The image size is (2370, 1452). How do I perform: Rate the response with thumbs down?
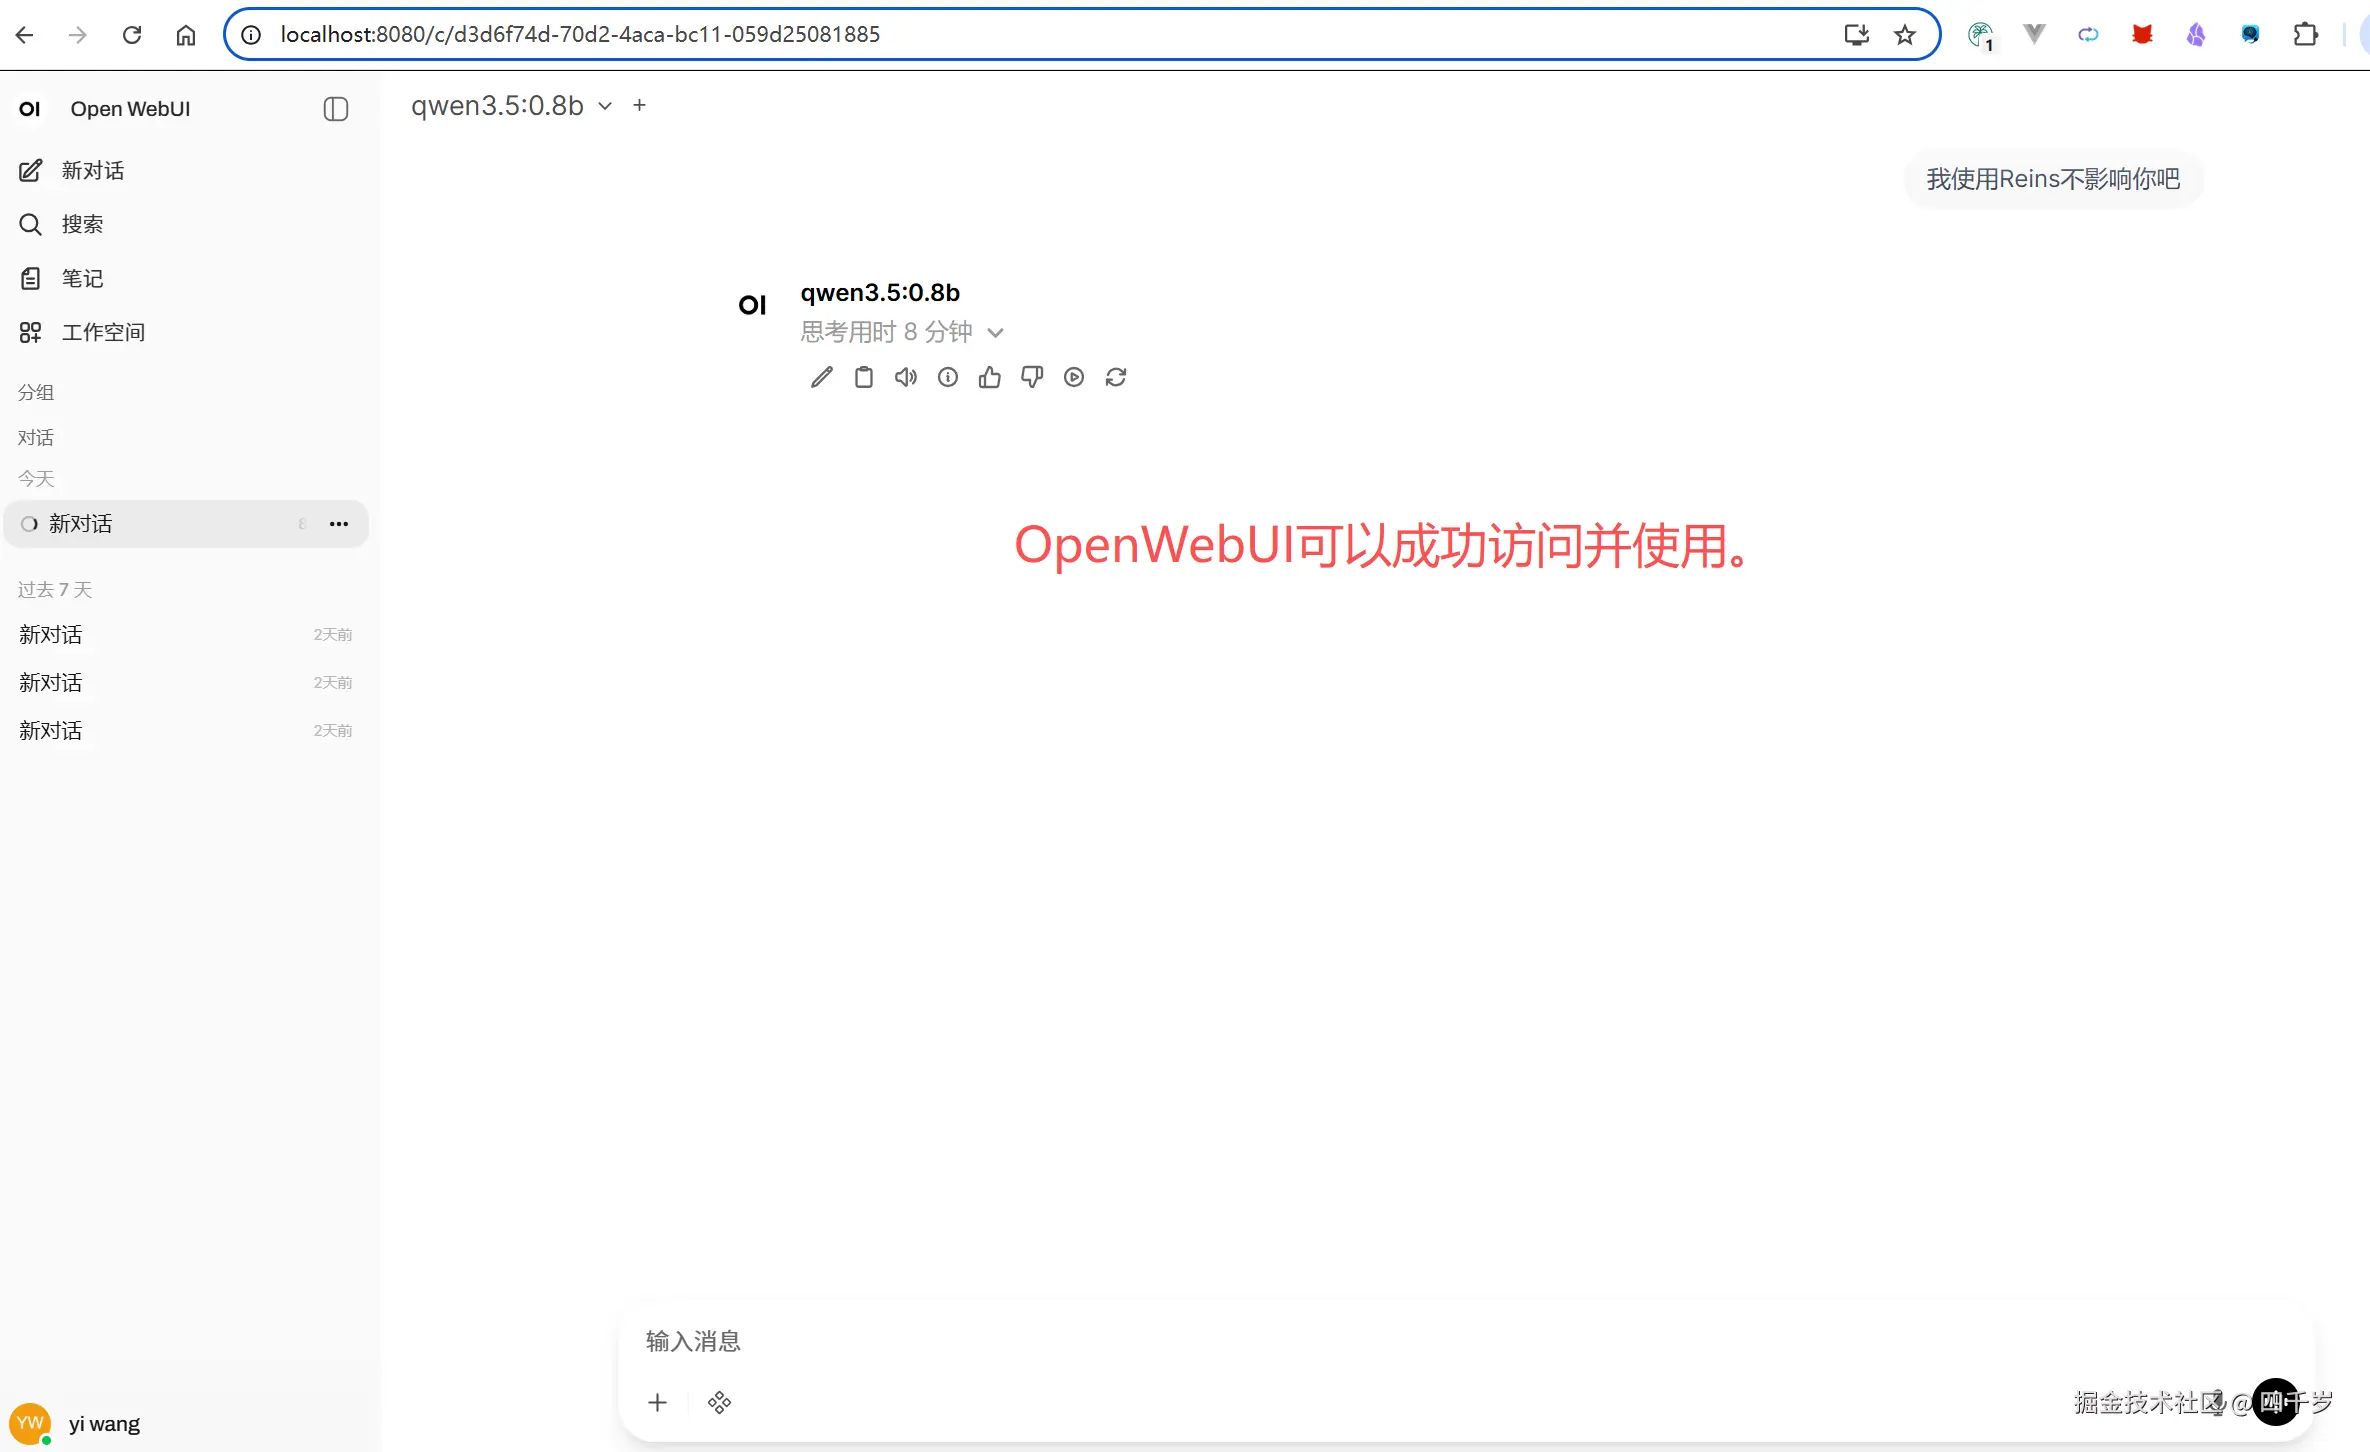click(x=1031, y=377)
